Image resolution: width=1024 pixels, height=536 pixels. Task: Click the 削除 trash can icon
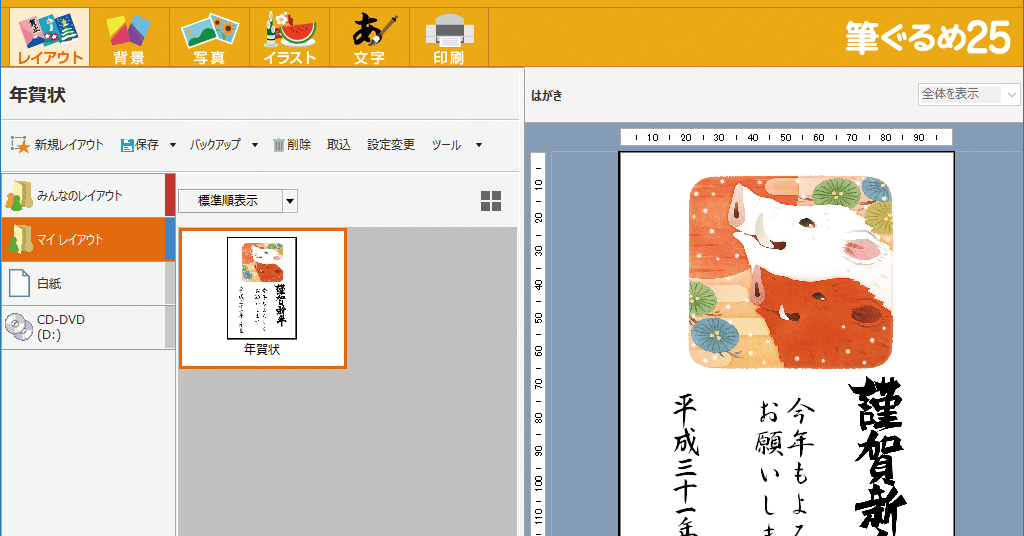[279, 145]
